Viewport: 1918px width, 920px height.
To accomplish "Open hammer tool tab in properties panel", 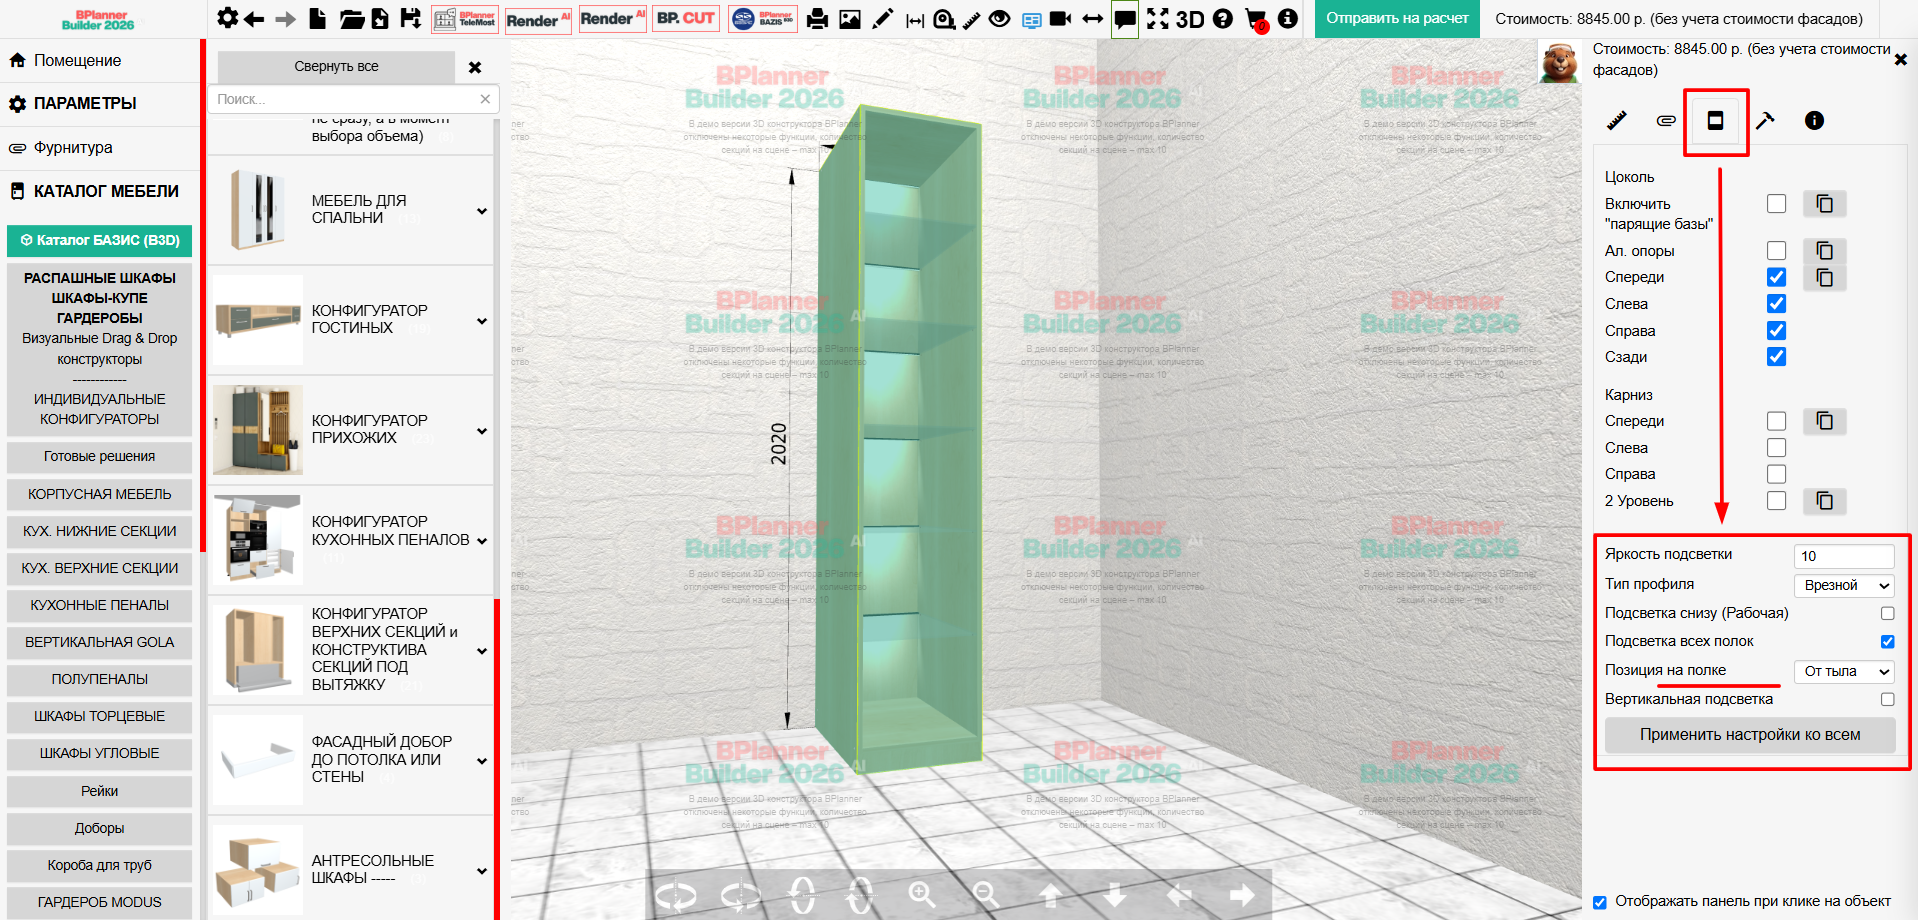I will 1765,120.
